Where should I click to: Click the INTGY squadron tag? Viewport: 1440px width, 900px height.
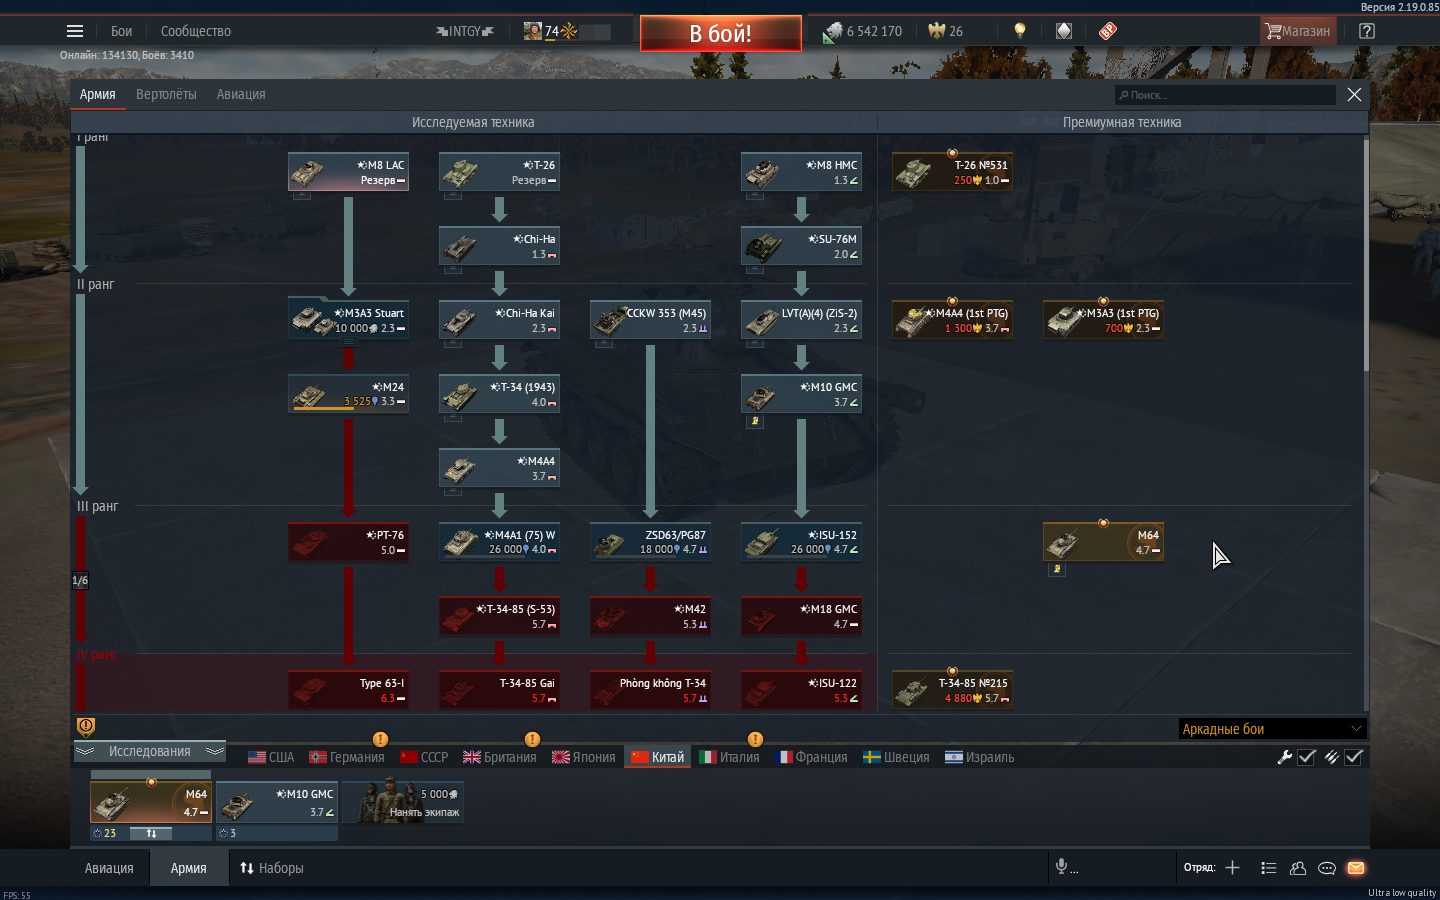click(465, 31)
